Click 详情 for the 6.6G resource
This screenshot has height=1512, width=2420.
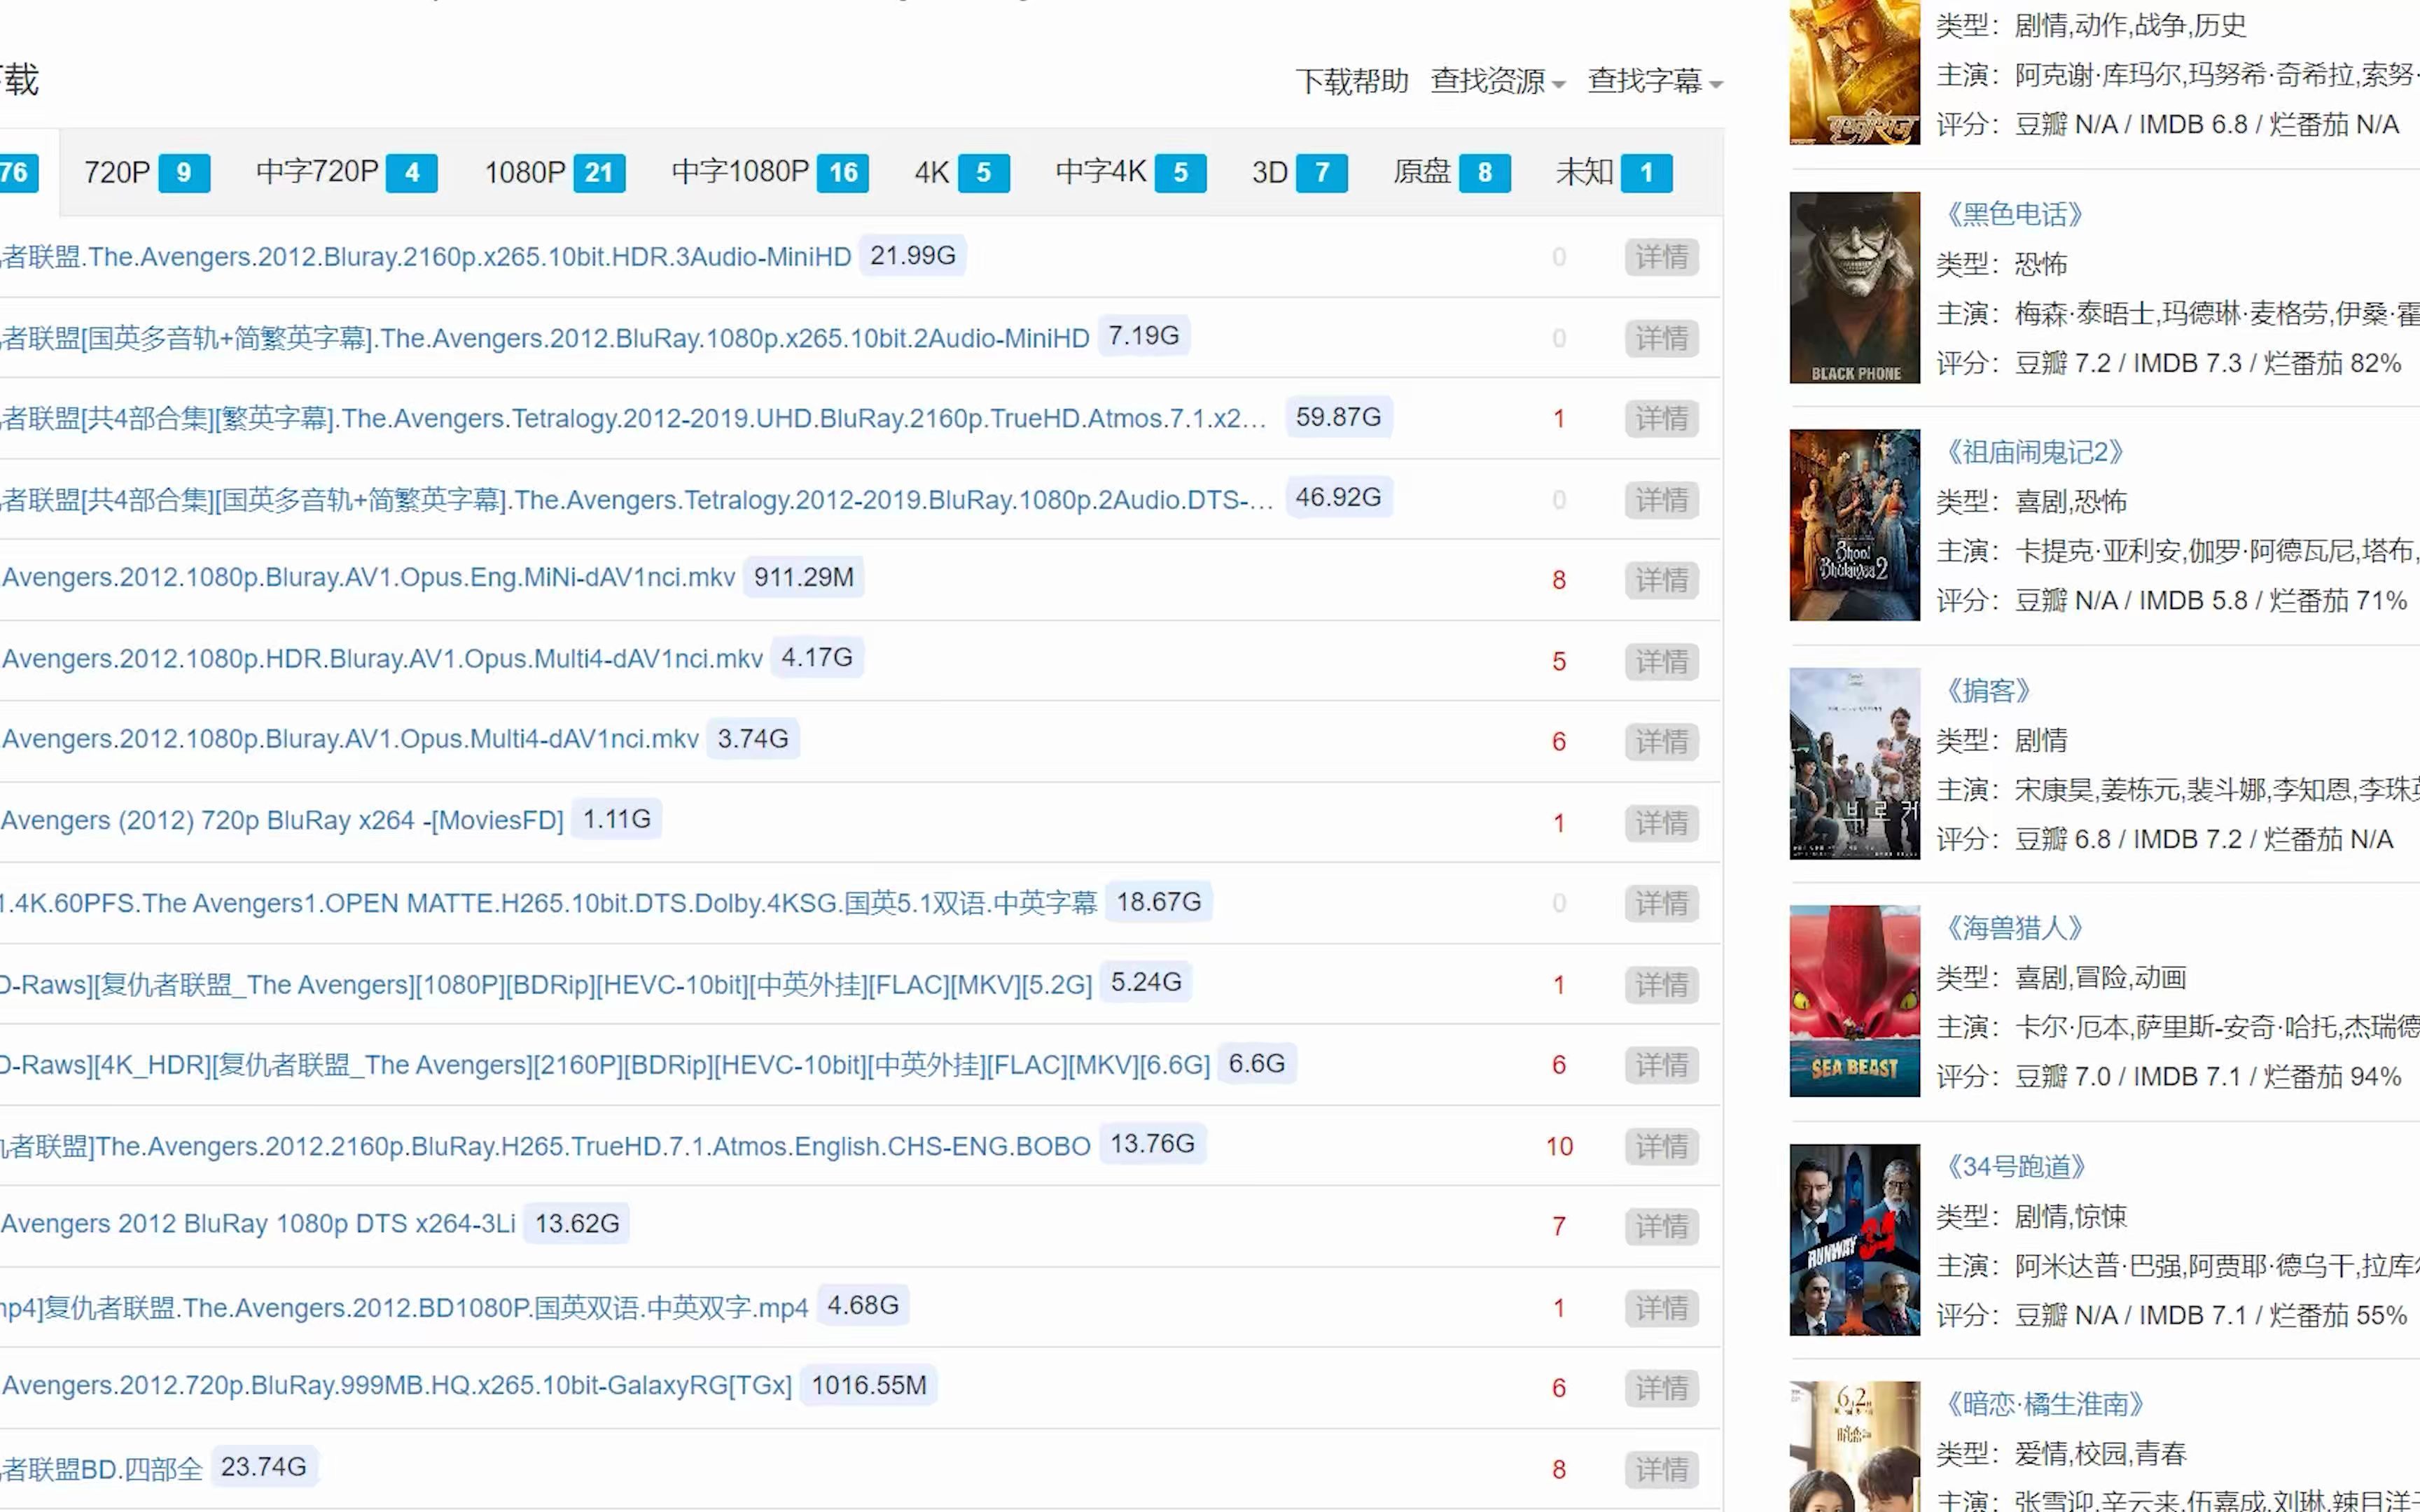pyautogui.click(x=1661, y=1065)
